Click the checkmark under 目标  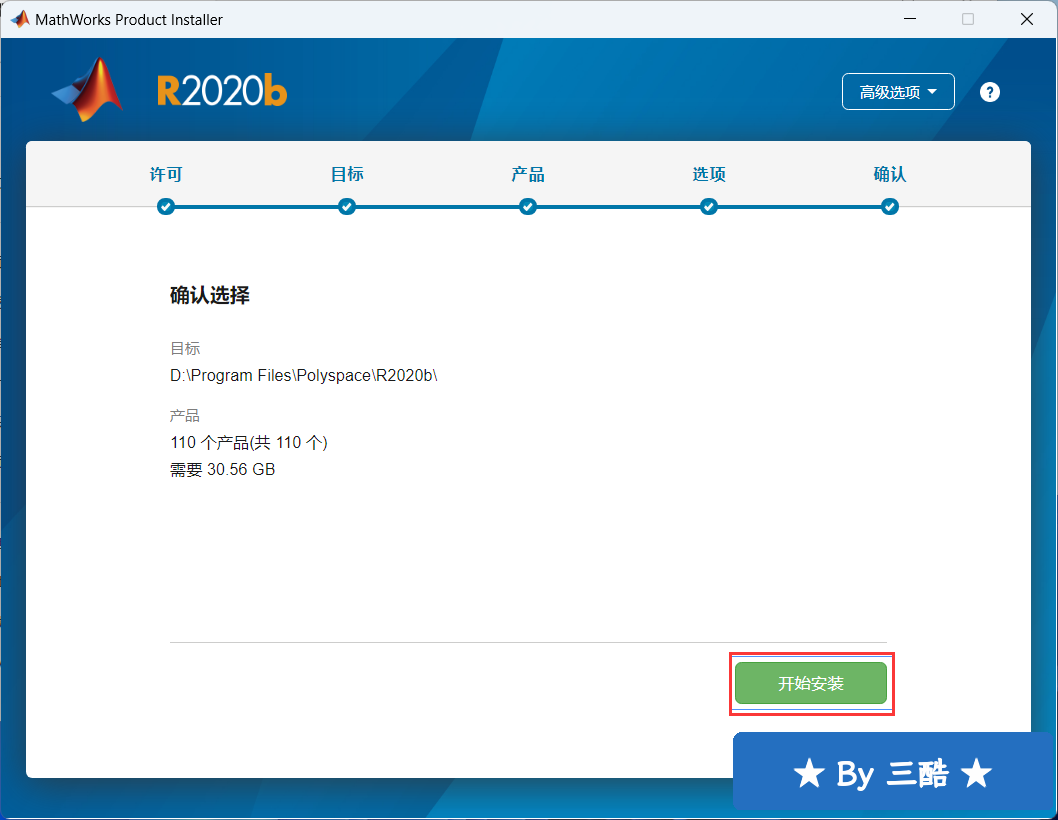click(347, 207)
